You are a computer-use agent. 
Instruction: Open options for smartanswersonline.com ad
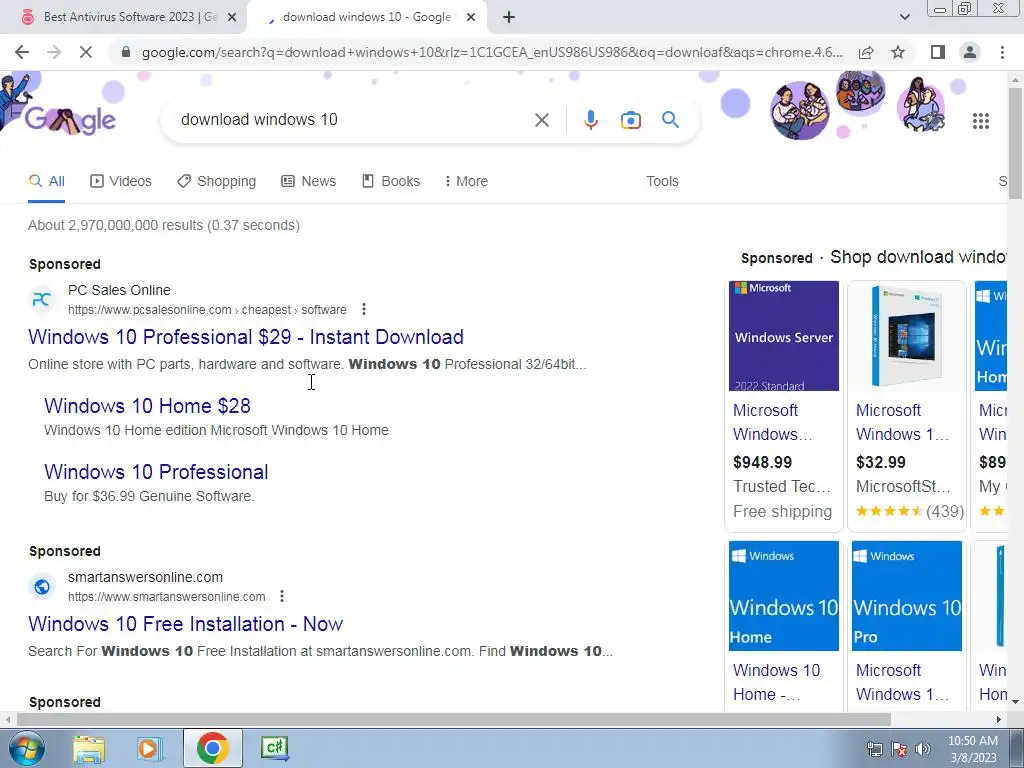(281, 596)
